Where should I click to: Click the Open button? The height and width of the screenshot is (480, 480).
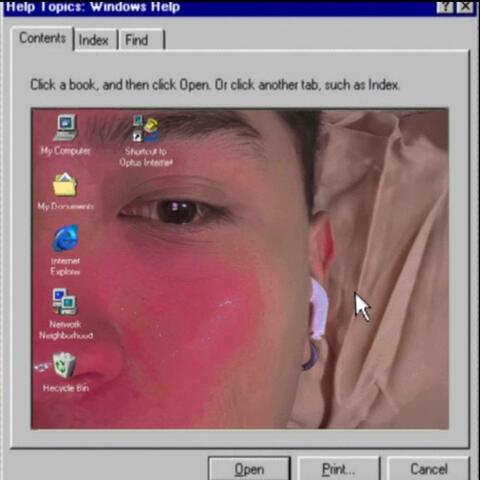click(x=249, y=469)
